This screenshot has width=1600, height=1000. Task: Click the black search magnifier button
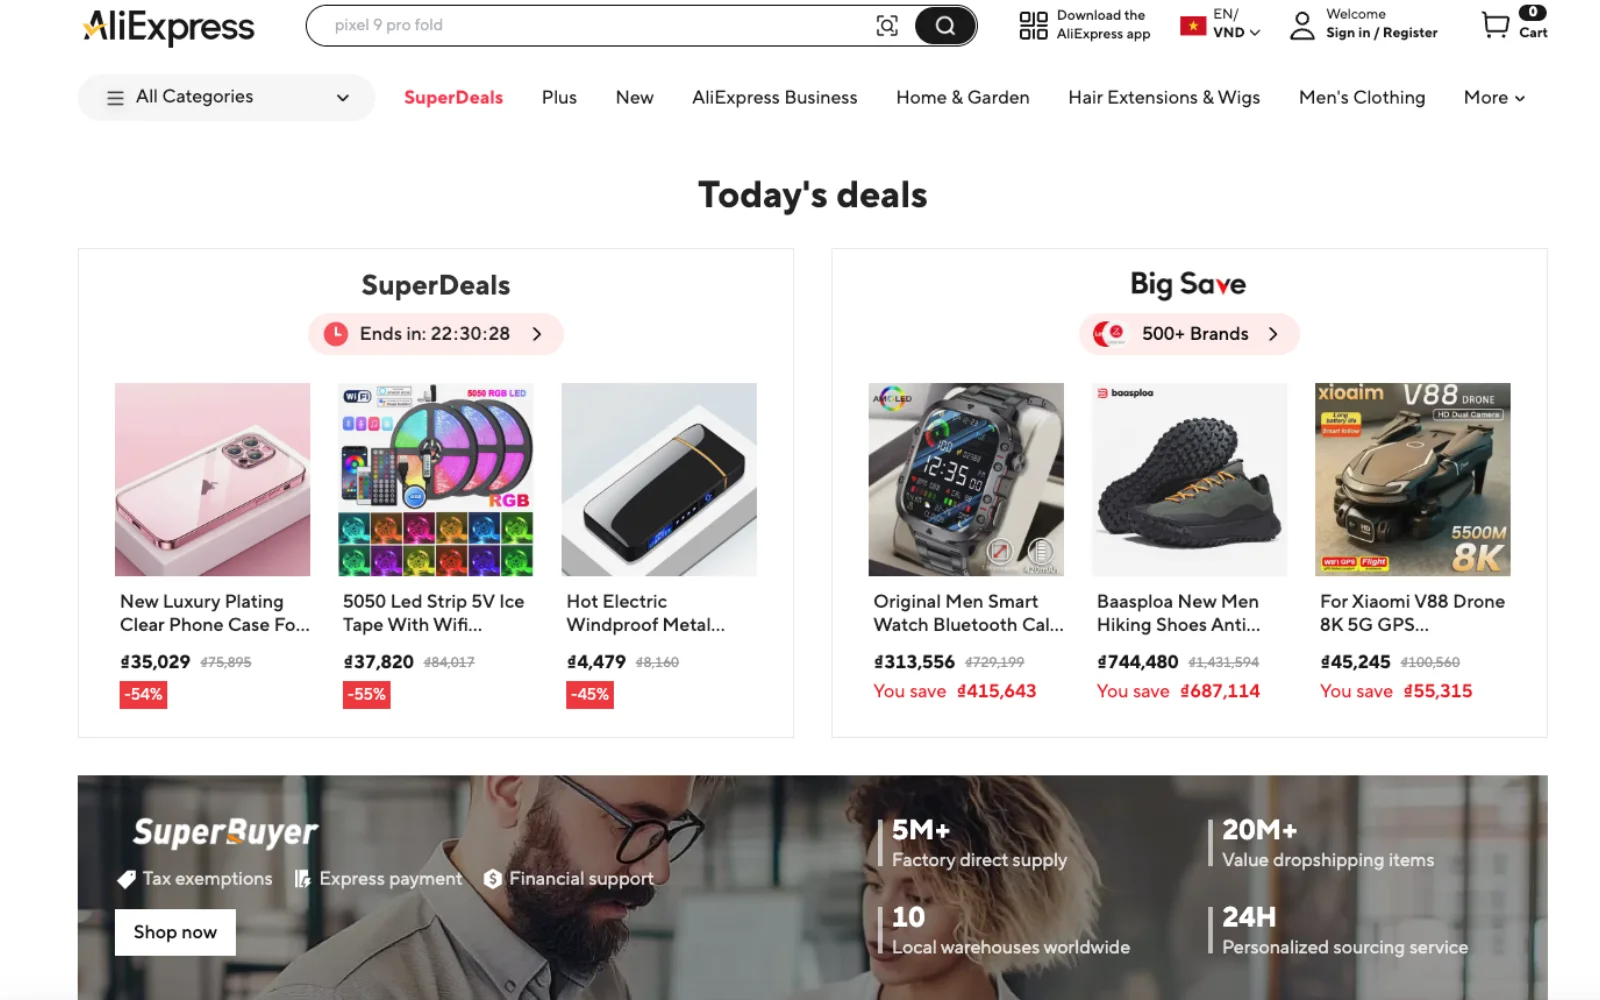945,26
